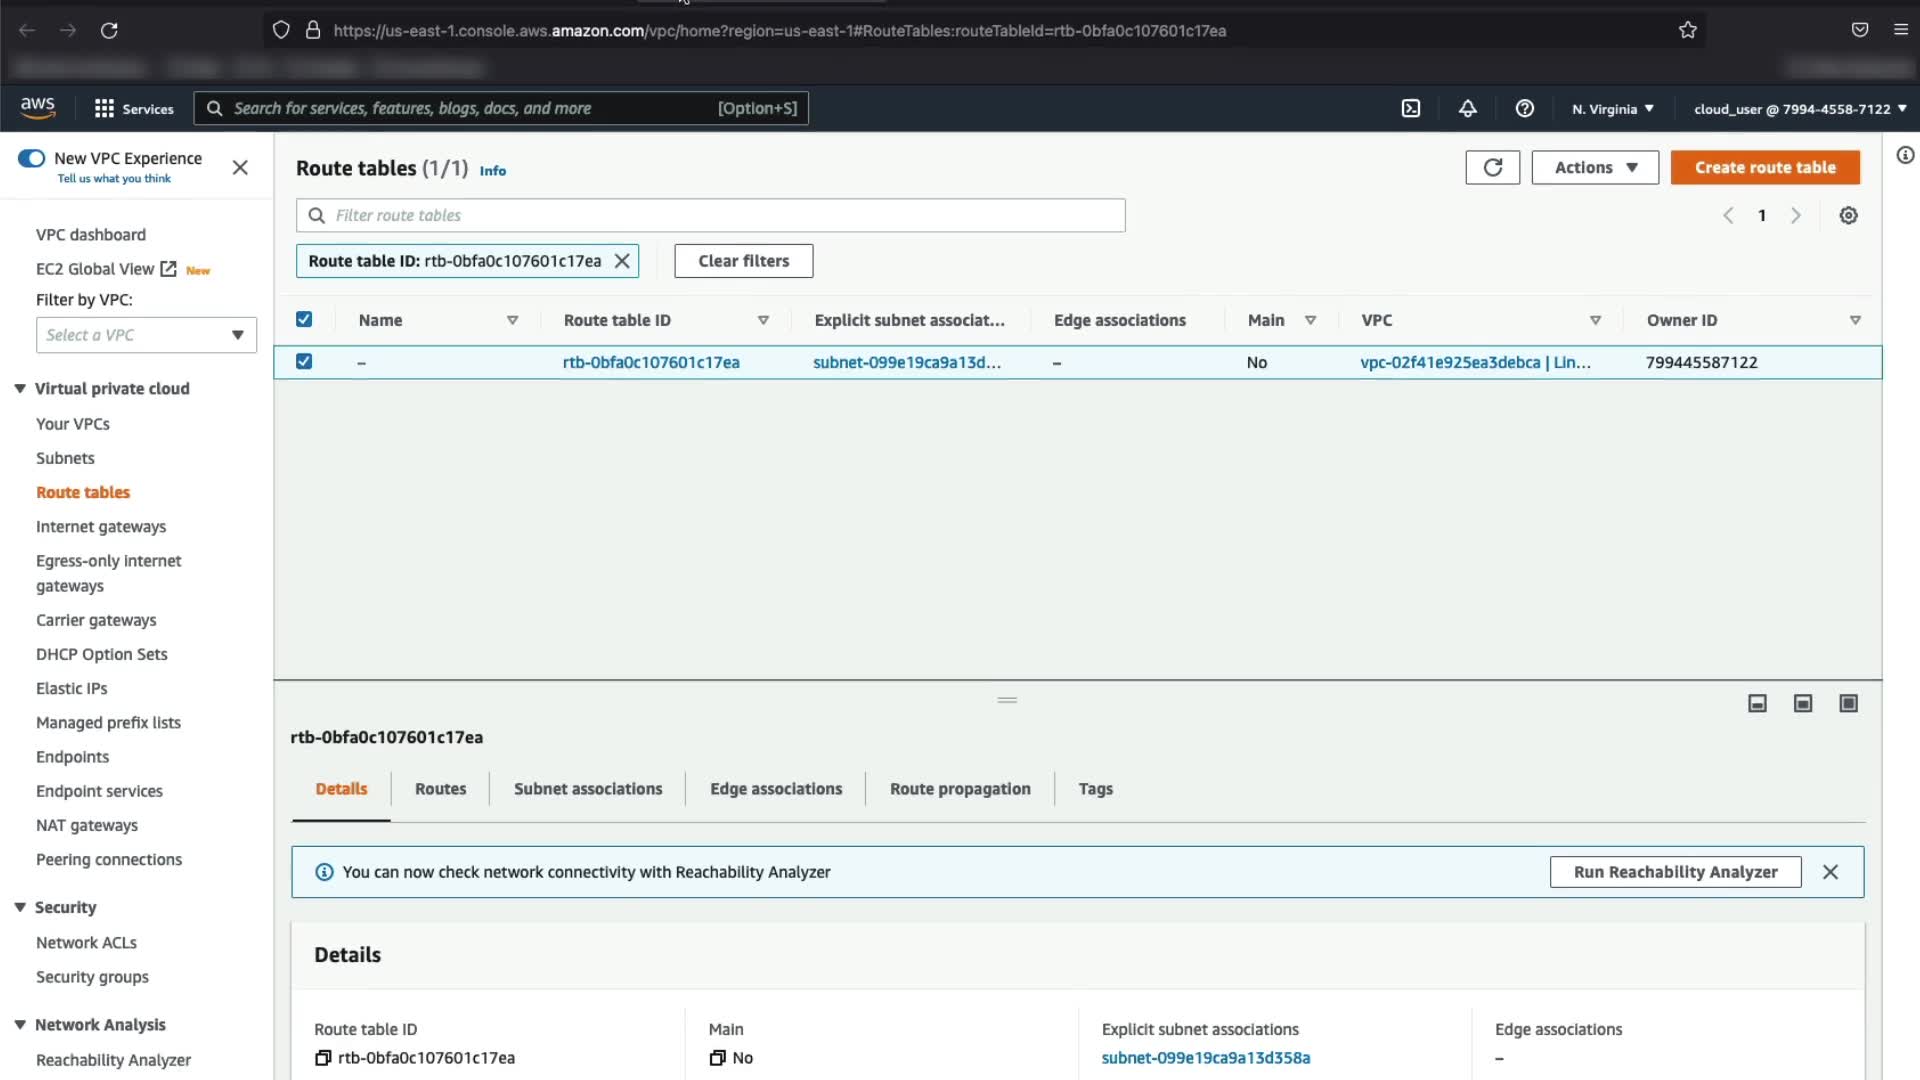The width and height of the screenshot is (1920, 1080).
Task: Switch to the Routes tab
Action: point(440,789)
